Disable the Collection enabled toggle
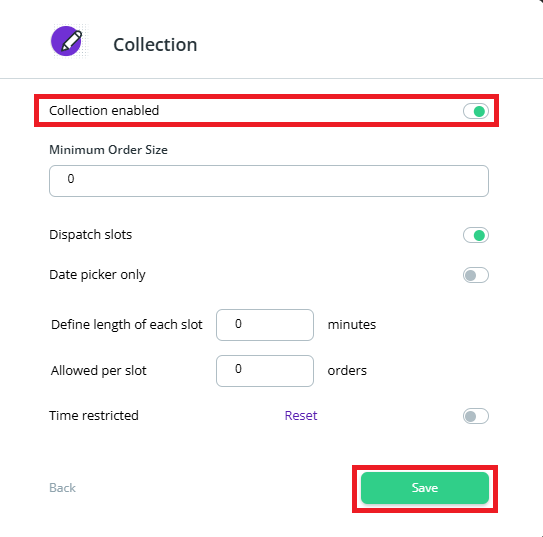The image size is (543, 537). [476, 111]
